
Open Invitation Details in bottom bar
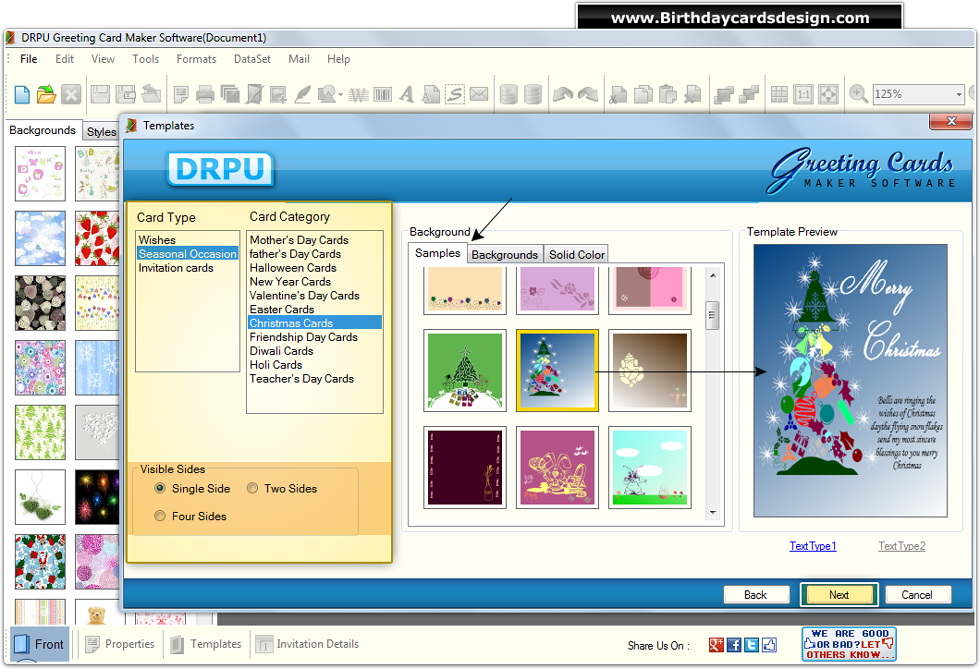(308, 644)
